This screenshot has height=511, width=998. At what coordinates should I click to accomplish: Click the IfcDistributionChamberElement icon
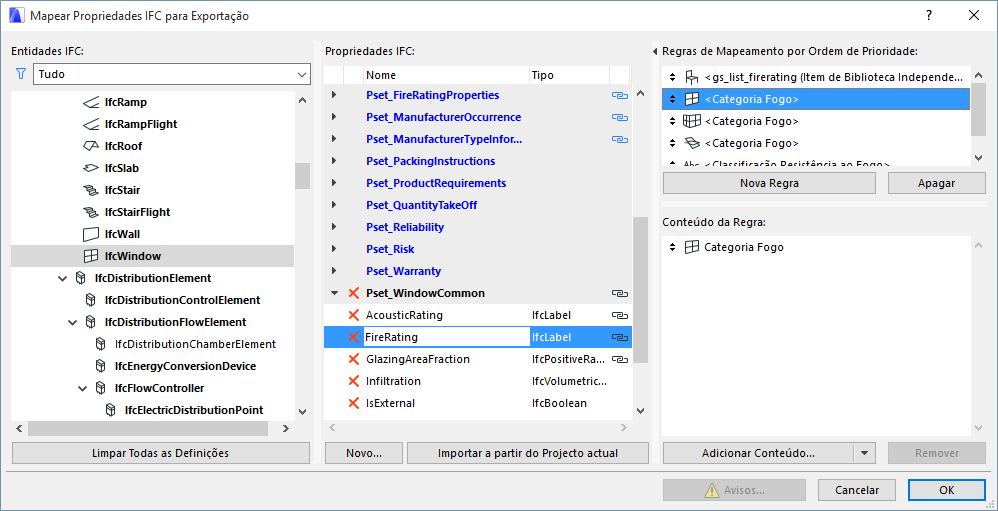point(100,344)
